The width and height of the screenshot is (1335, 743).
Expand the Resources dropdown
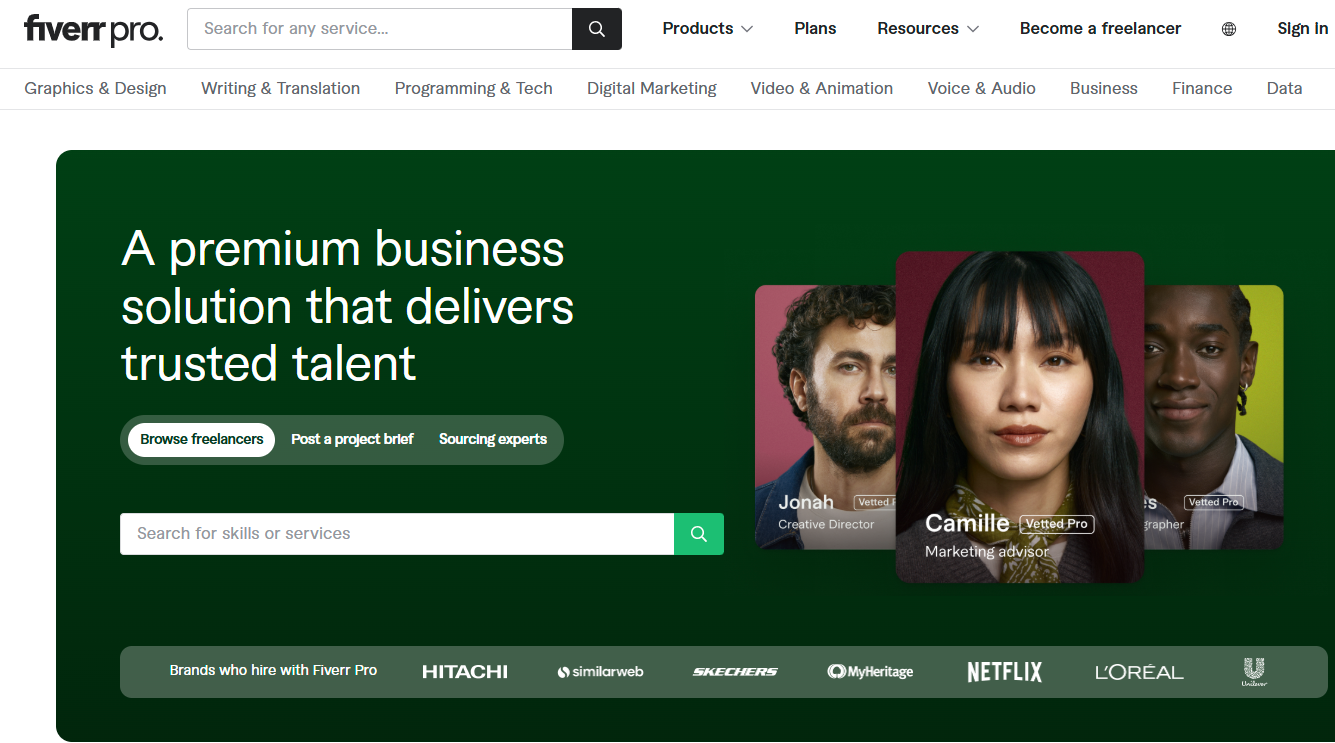(x=927, y=28)
